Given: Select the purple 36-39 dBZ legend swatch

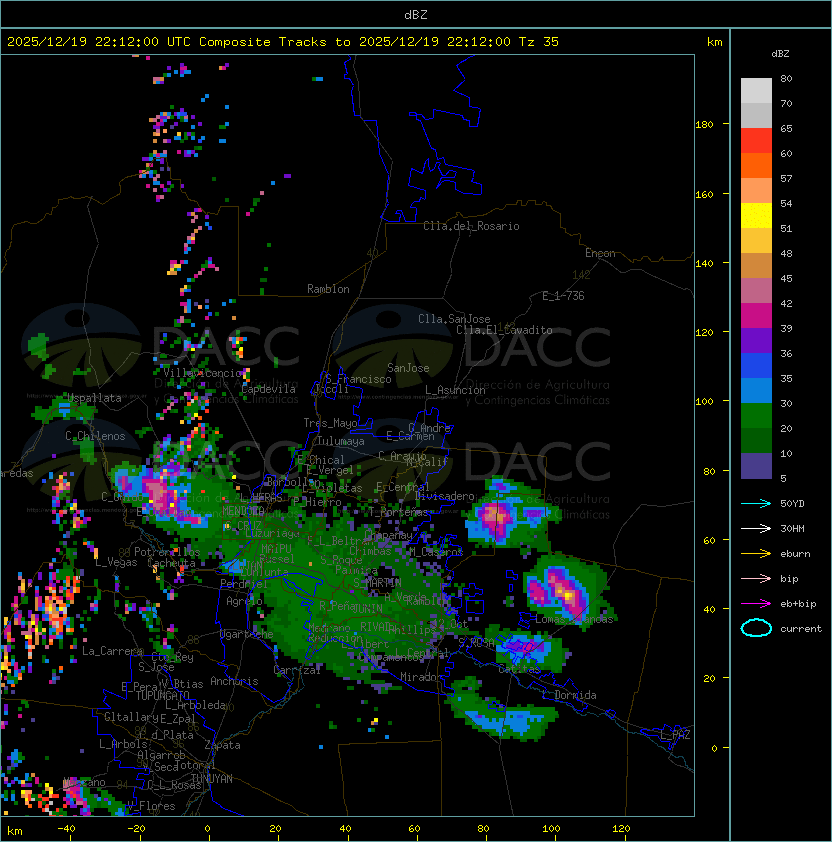Looking at the screenshot, I should point(756,341).
